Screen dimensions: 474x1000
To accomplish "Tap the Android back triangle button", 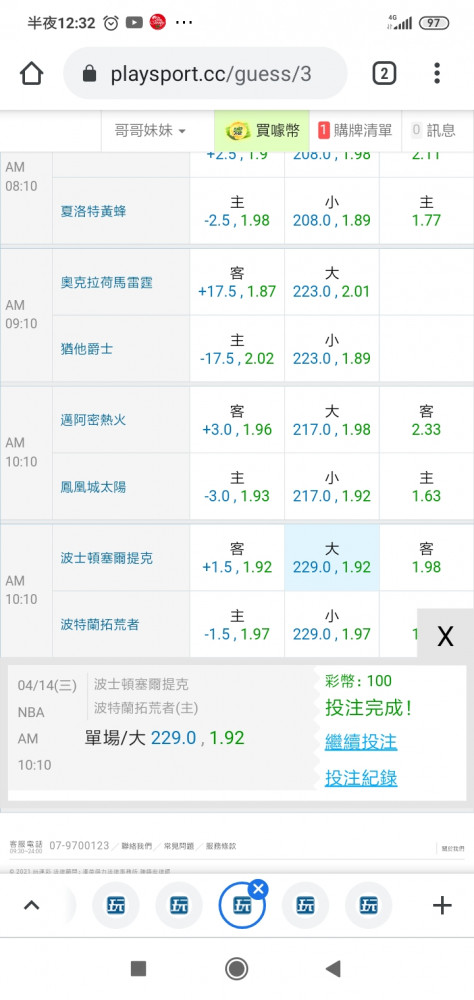I will (333, 969).
